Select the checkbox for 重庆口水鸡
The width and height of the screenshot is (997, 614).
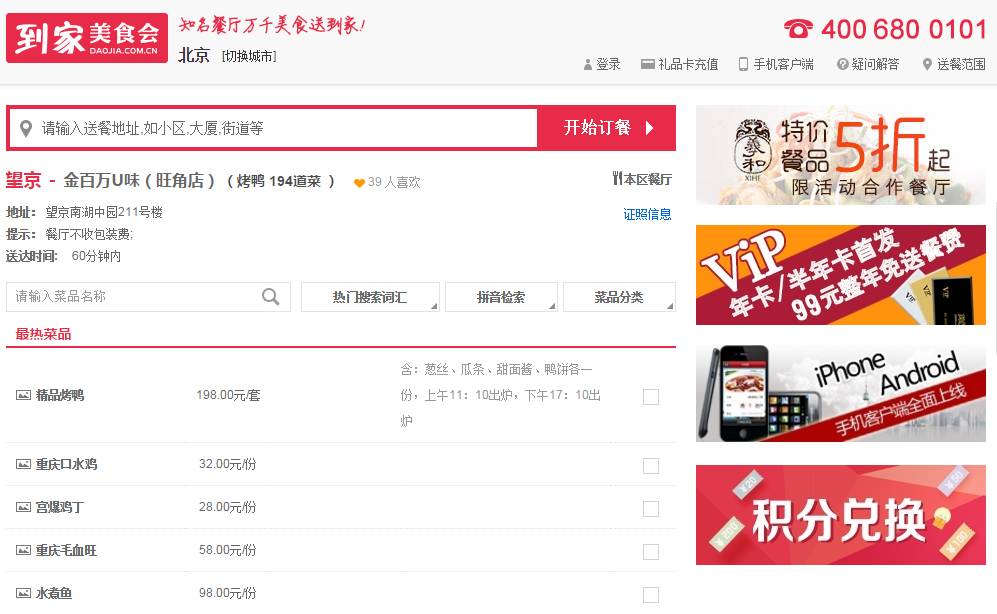(651, 465)
